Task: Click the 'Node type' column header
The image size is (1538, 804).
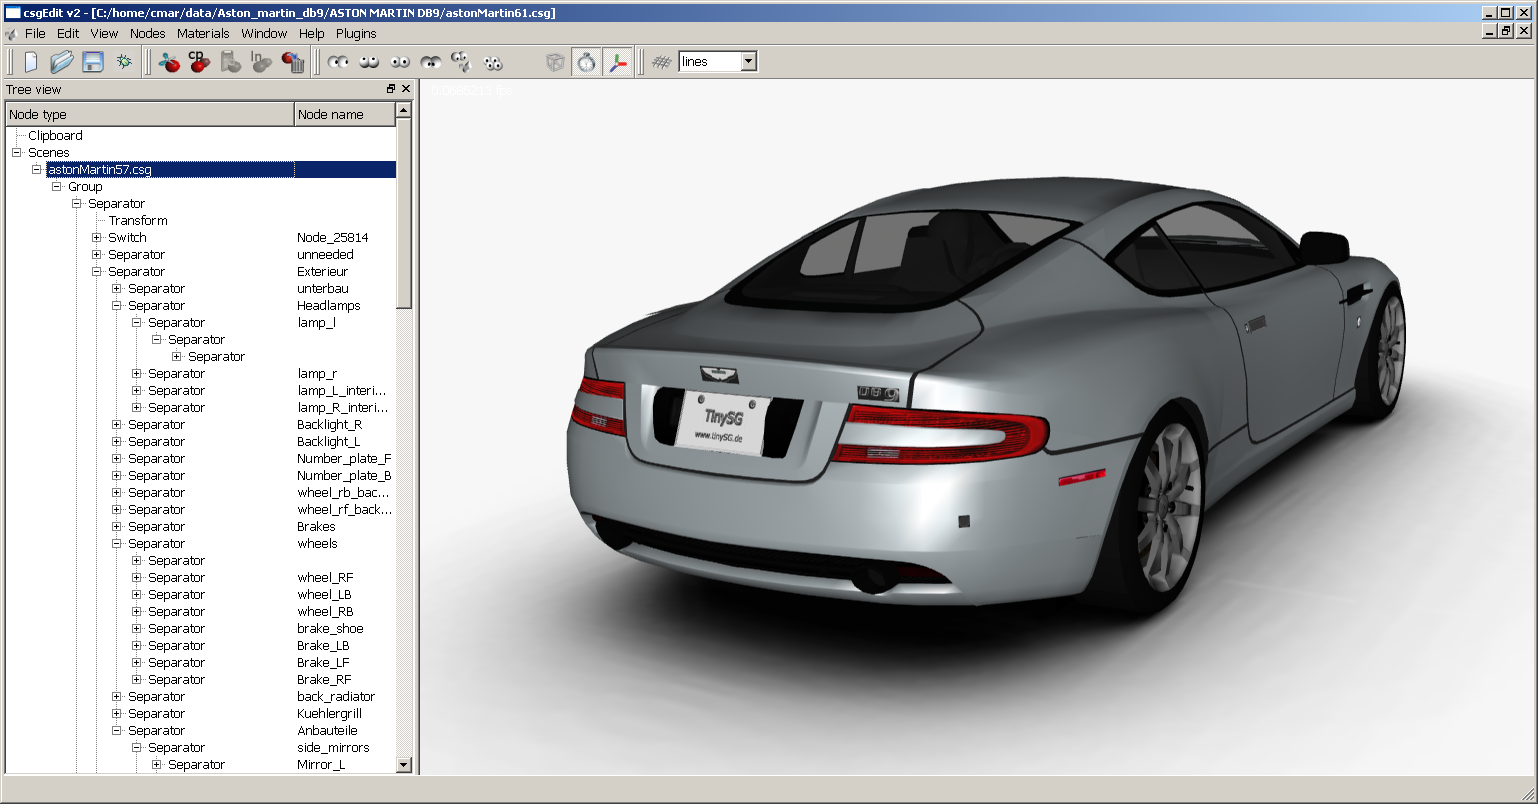Action: [x=150, y=115]
